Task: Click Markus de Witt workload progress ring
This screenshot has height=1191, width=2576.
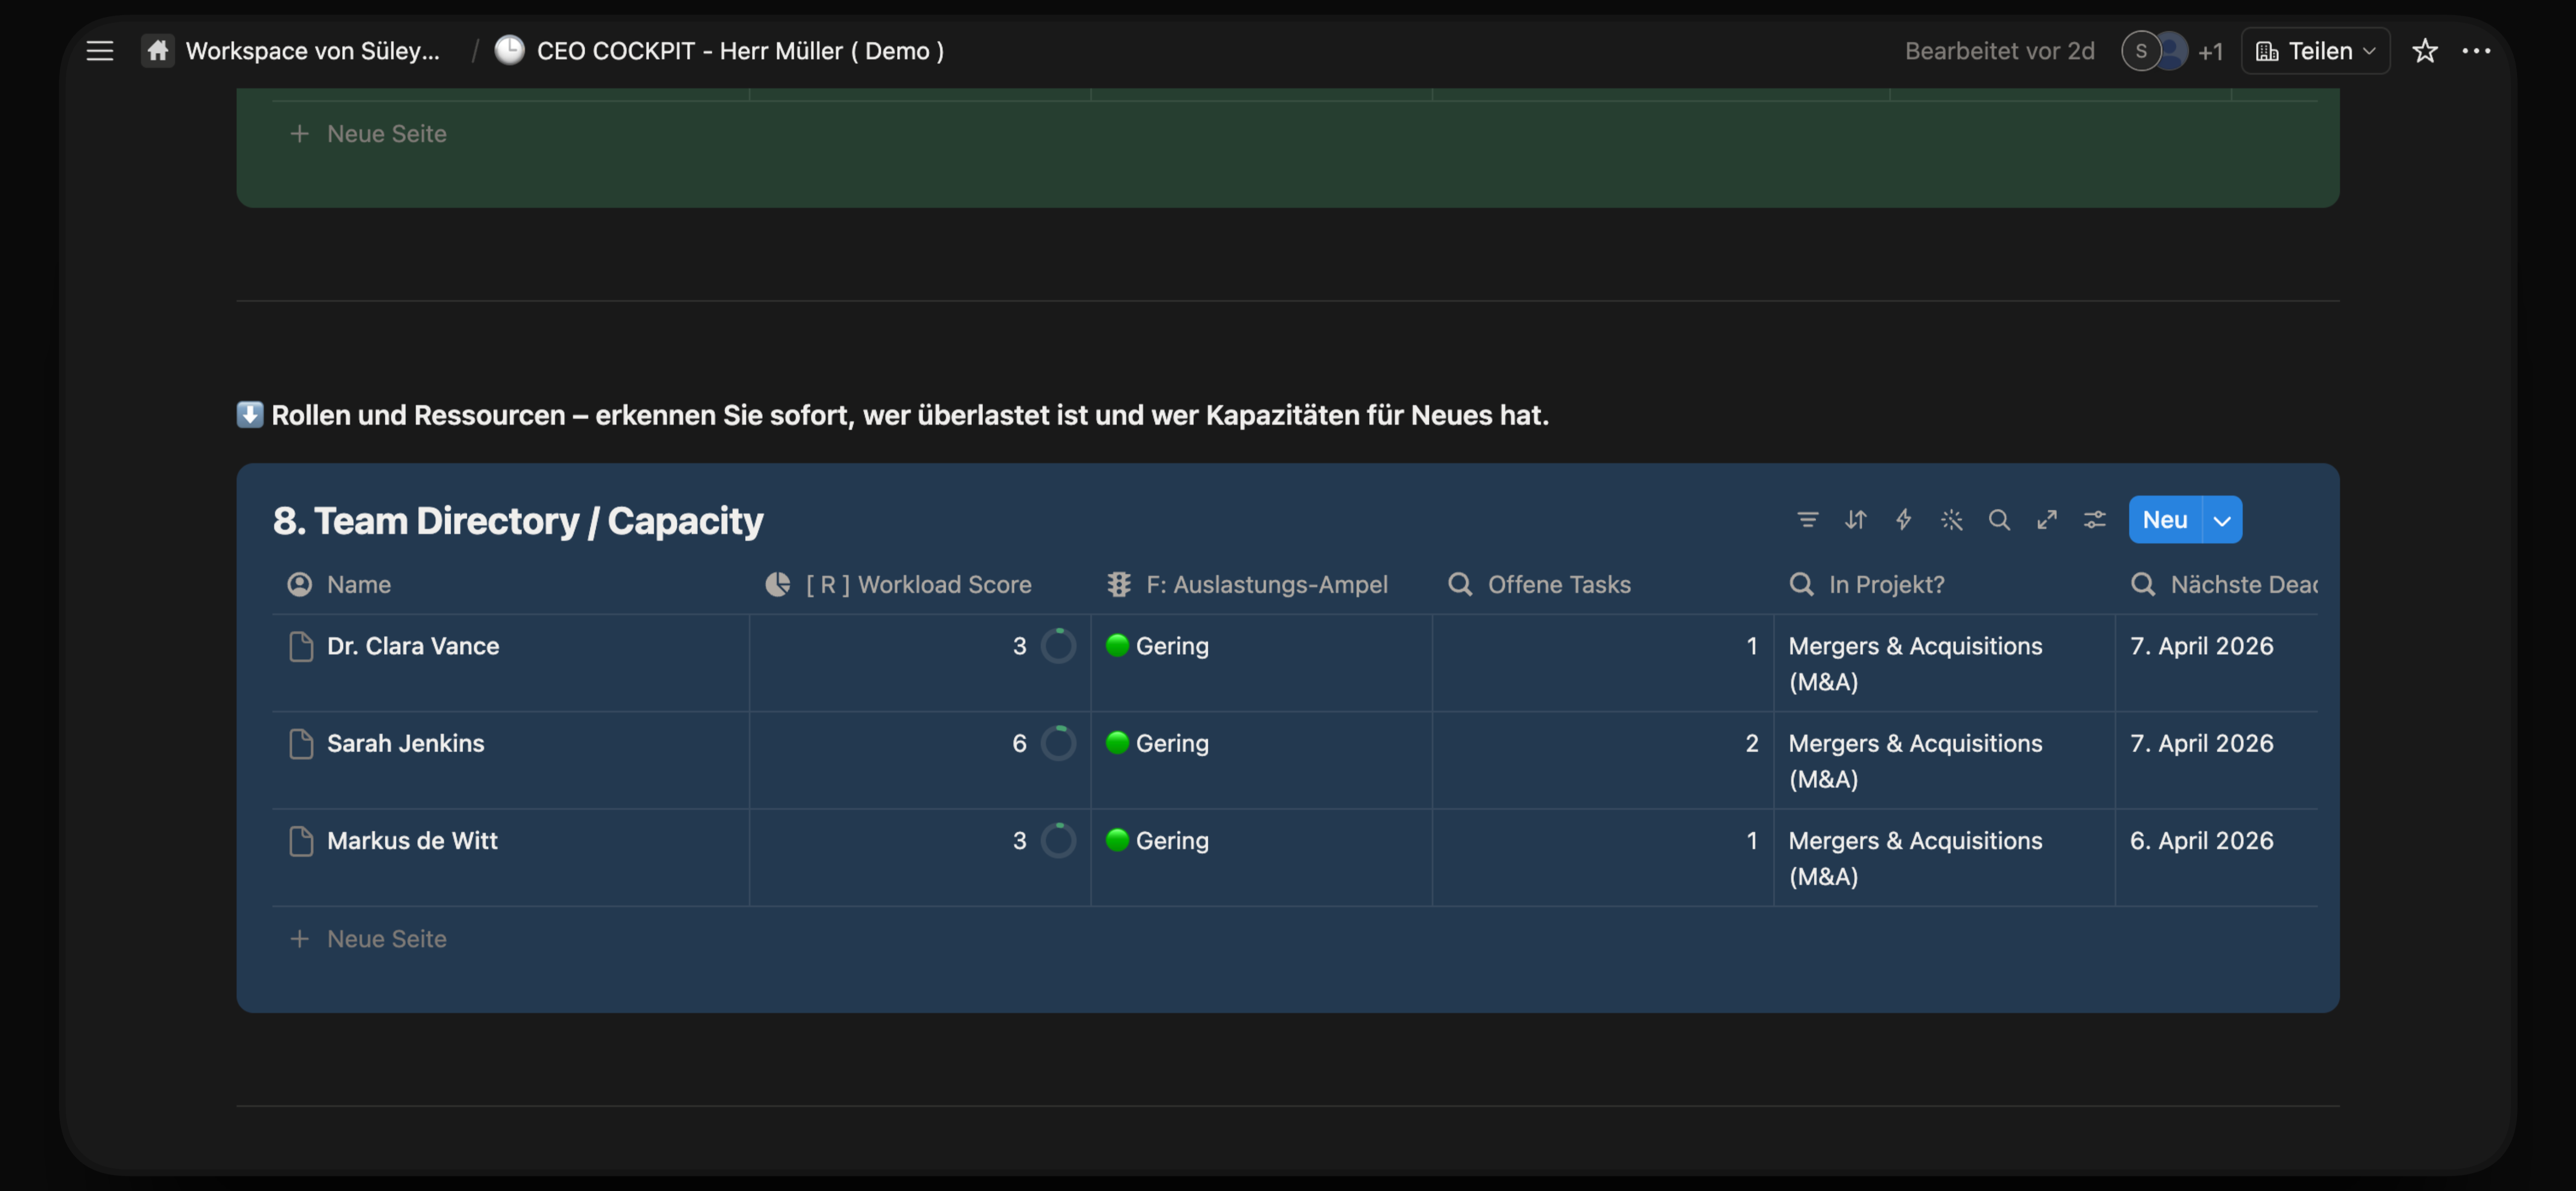Action: (1058, 840)
